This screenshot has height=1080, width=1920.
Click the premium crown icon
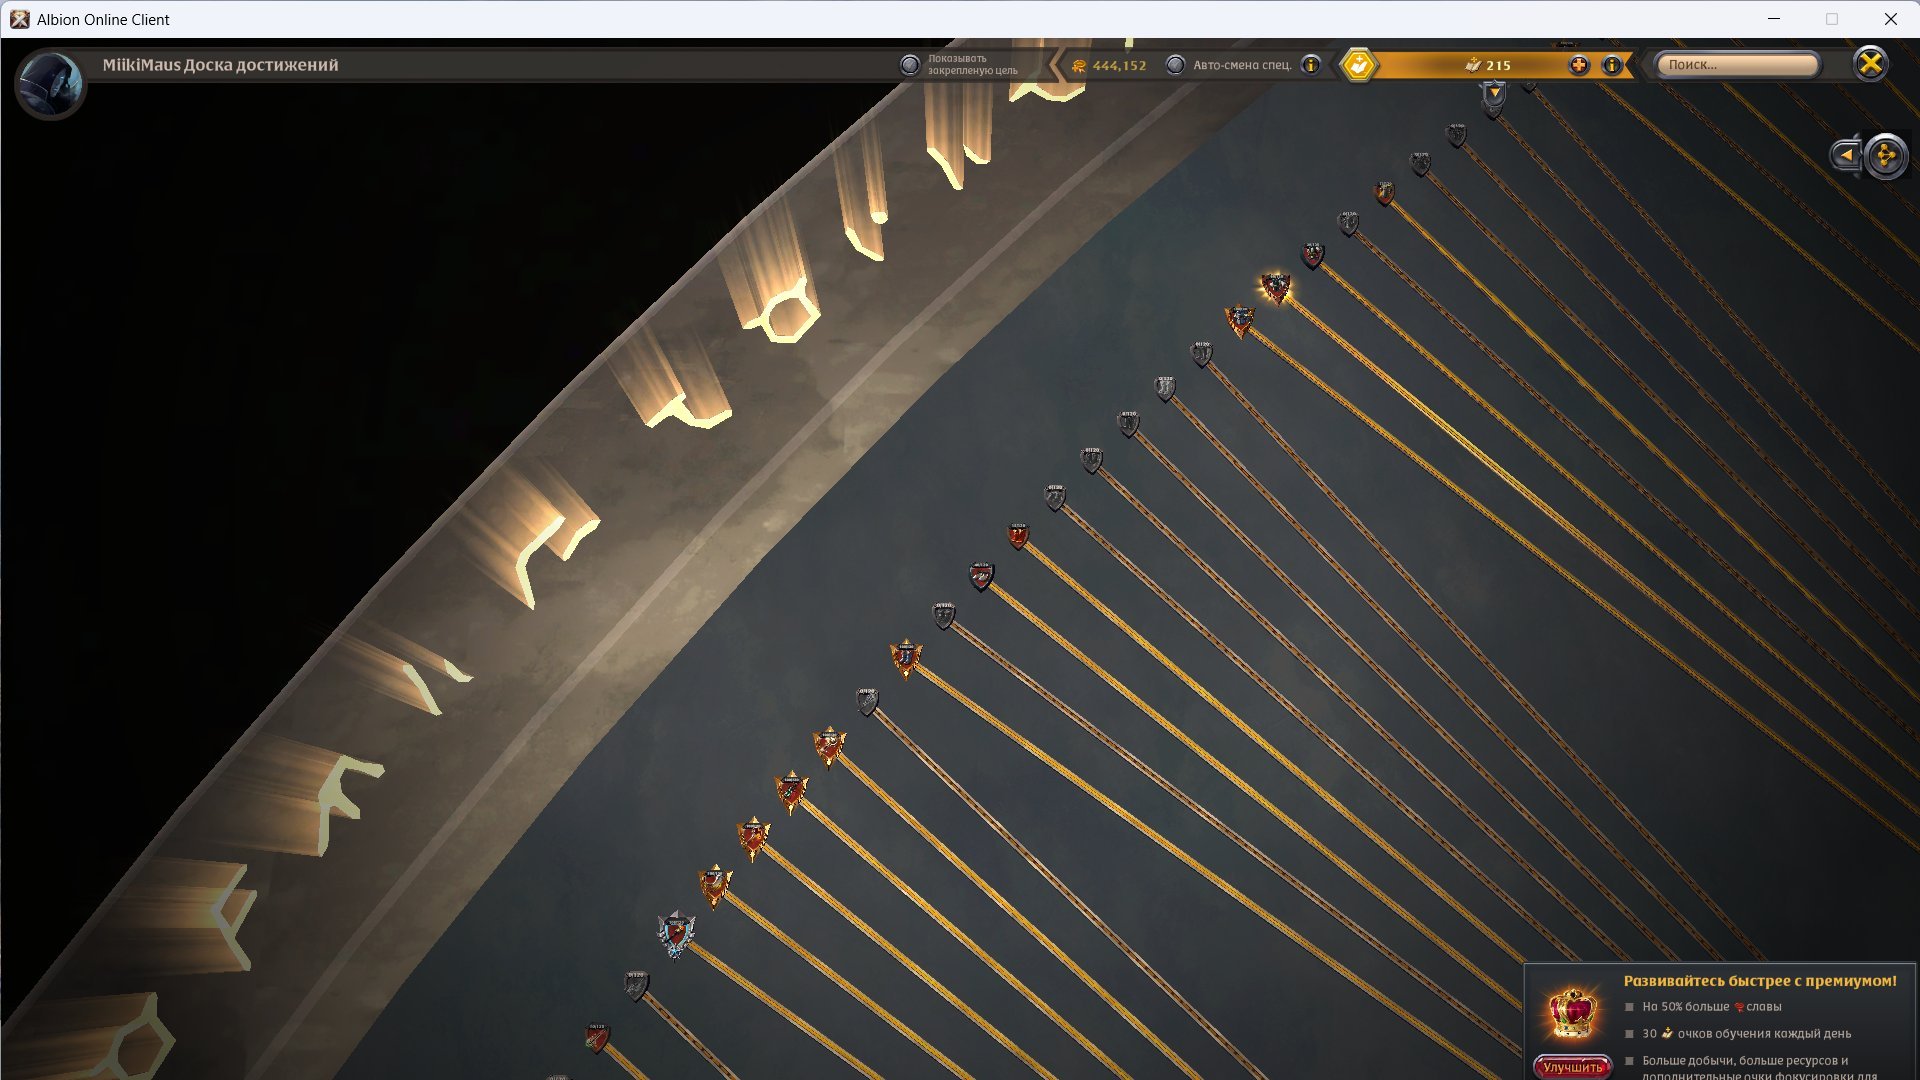pyautogui.click(x=1573, y=1013)
